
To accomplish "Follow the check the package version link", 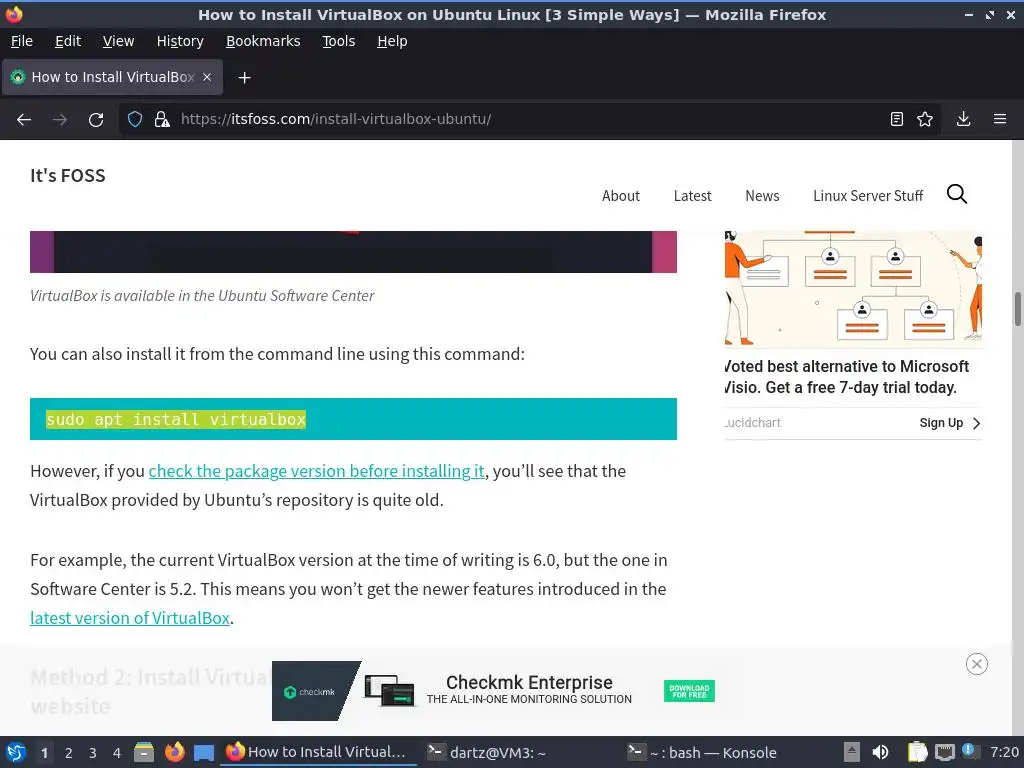I will coord(317,471).
